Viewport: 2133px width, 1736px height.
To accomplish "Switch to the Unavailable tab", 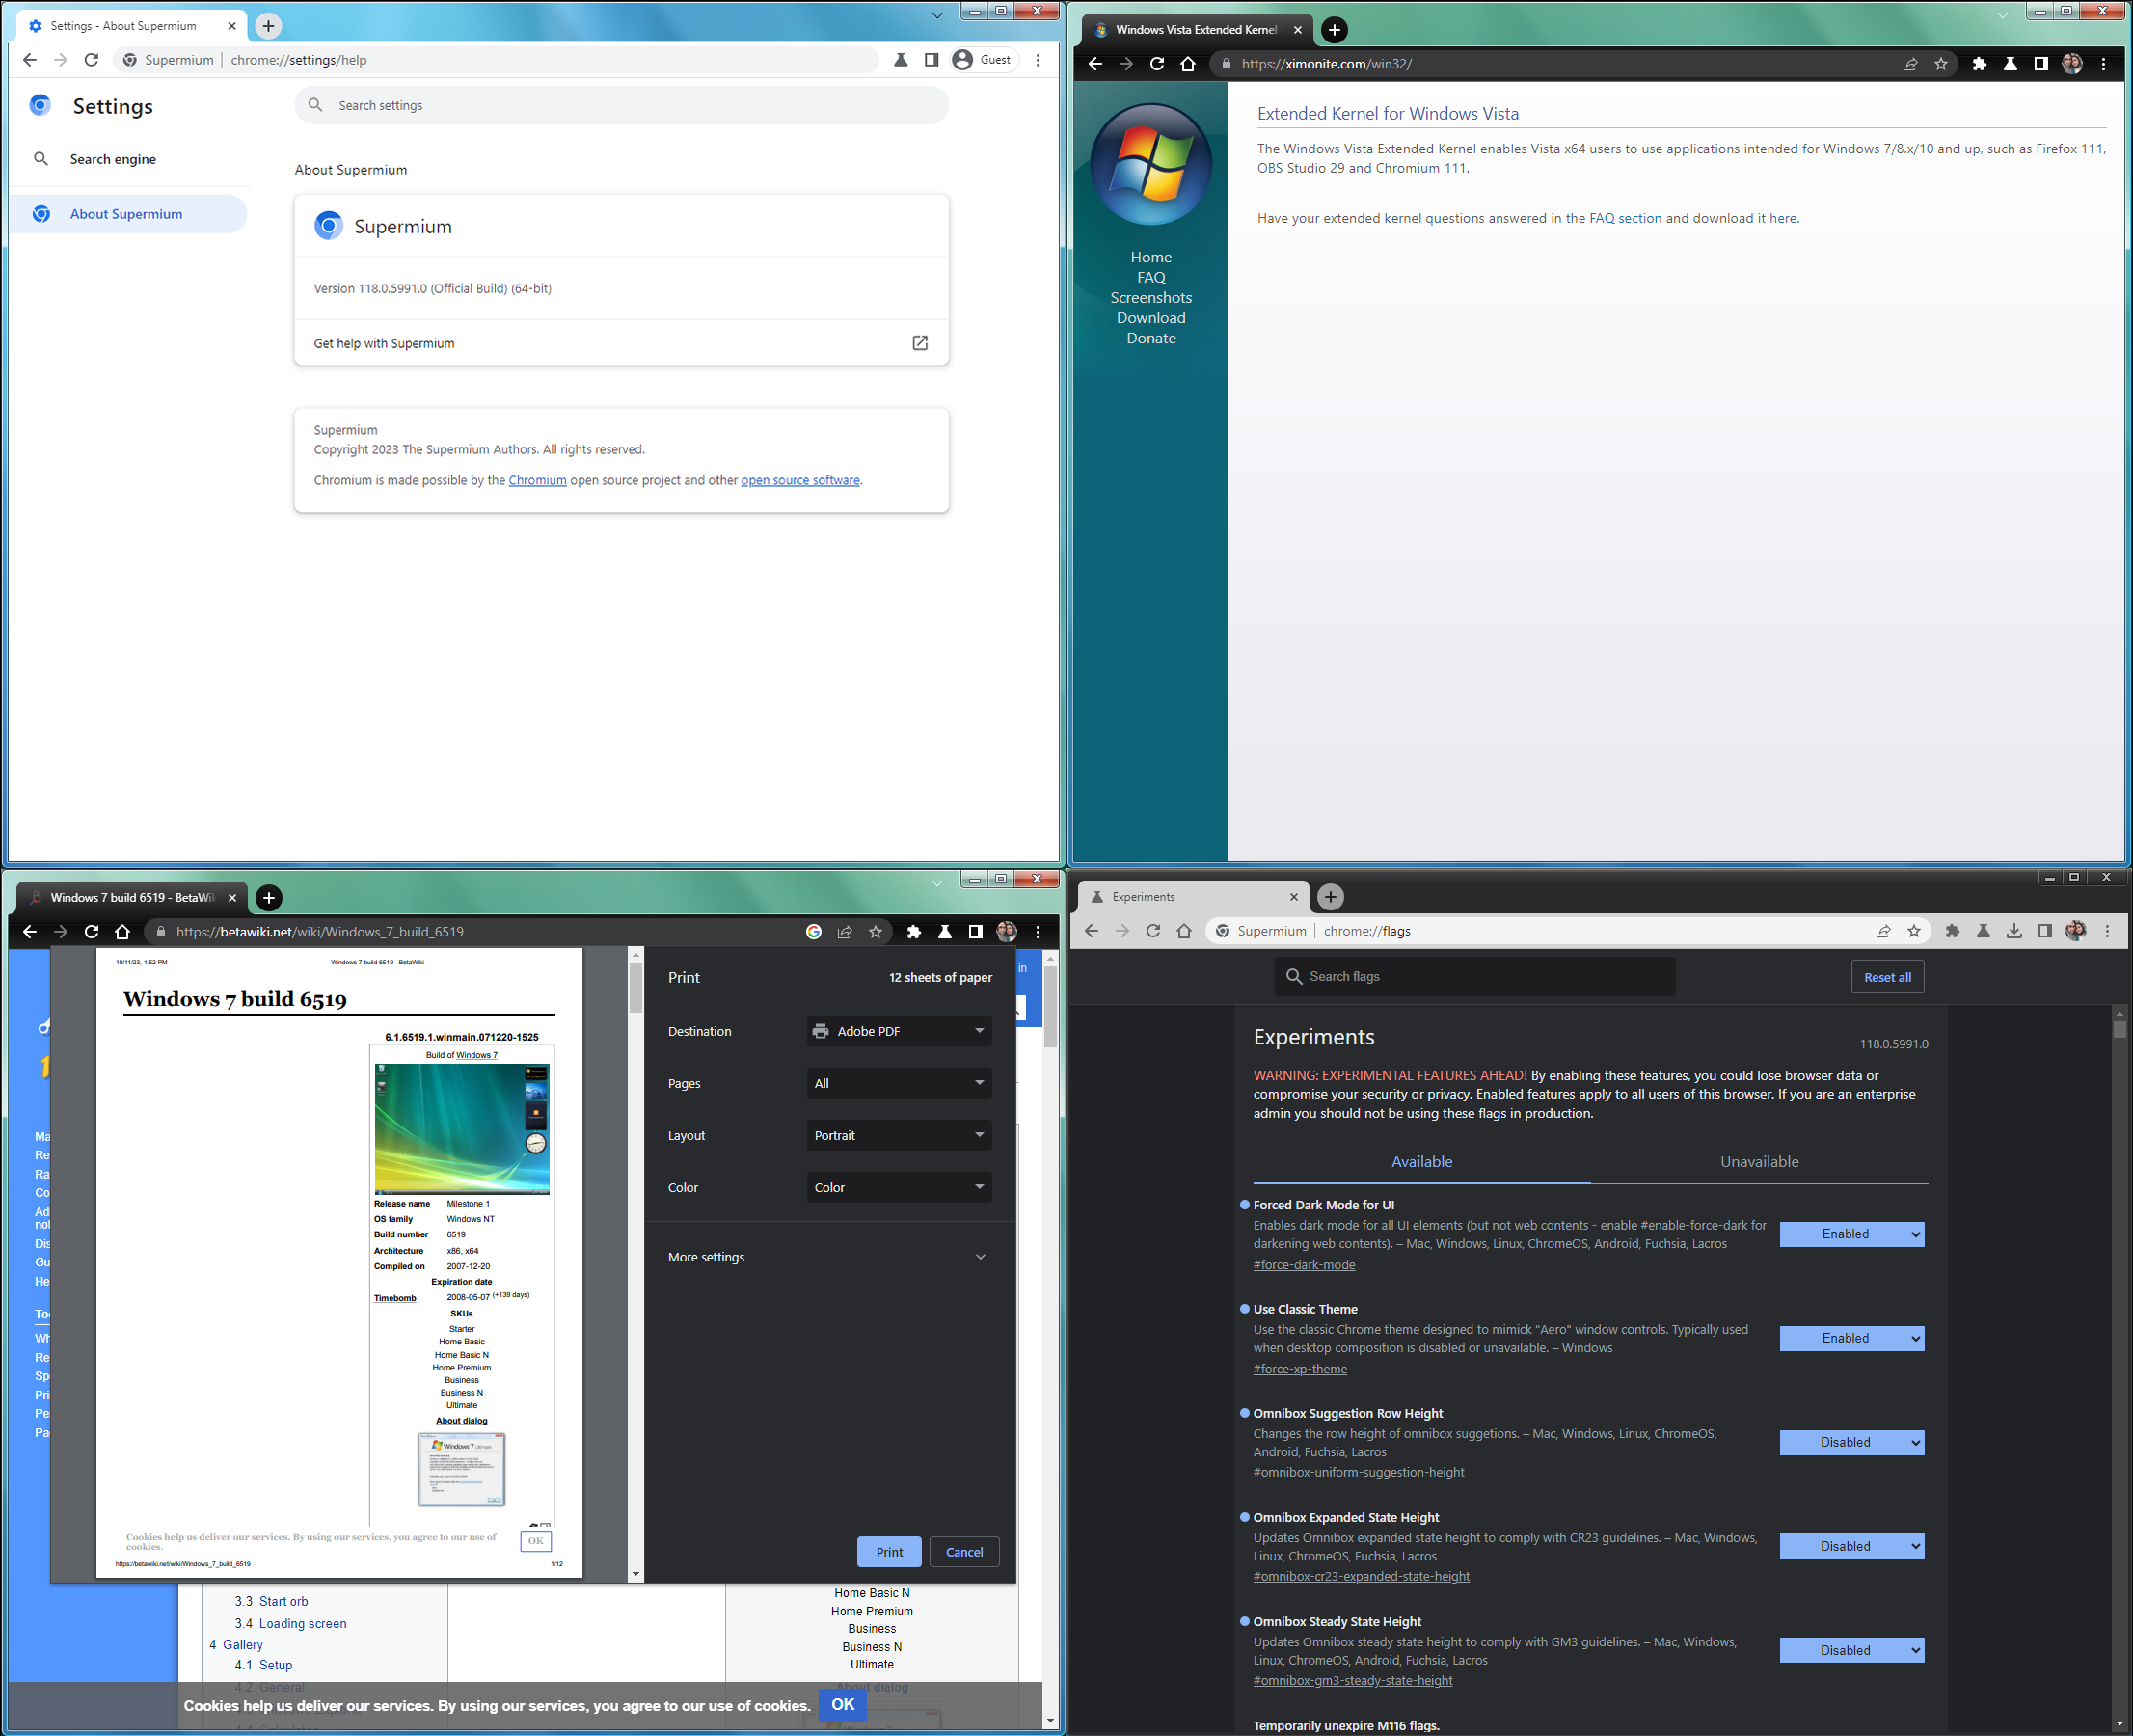I will (x=1759, y=1161).
